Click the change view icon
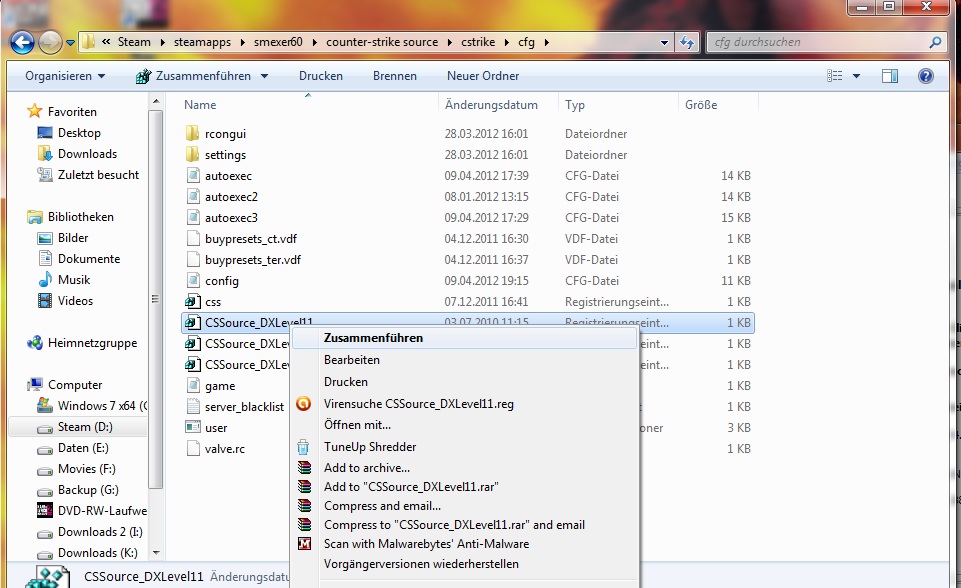The image size is (961, 588). click(834, 76)
